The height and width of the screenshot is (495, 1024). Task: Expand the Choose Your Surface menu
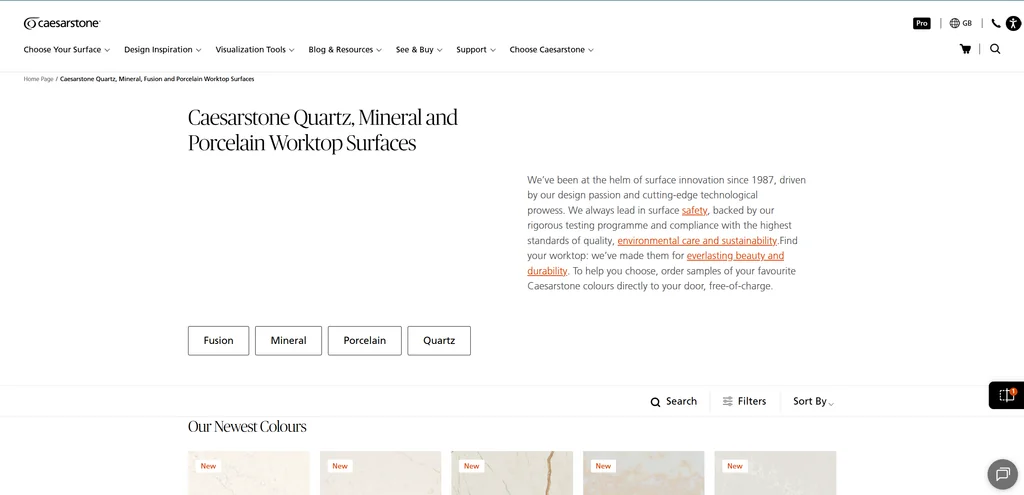66,49
